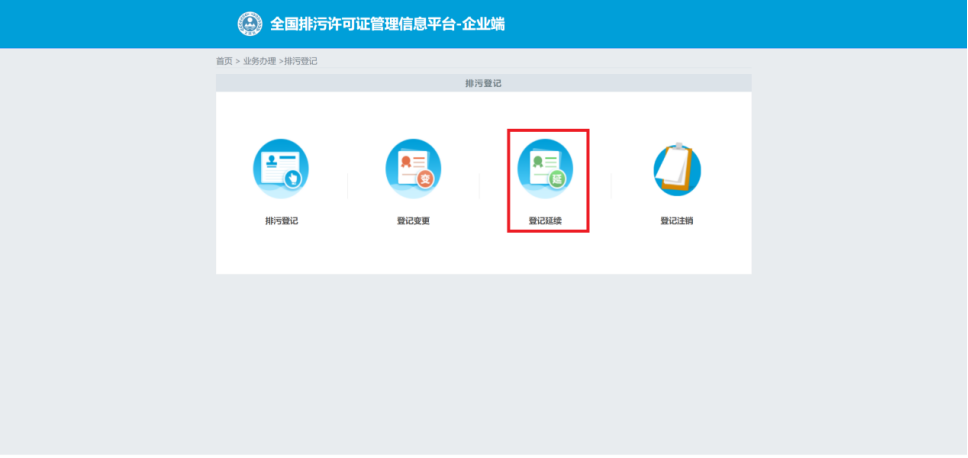Click the orange 变 badge on icon

pyautogui.click(x=425, y=180)
